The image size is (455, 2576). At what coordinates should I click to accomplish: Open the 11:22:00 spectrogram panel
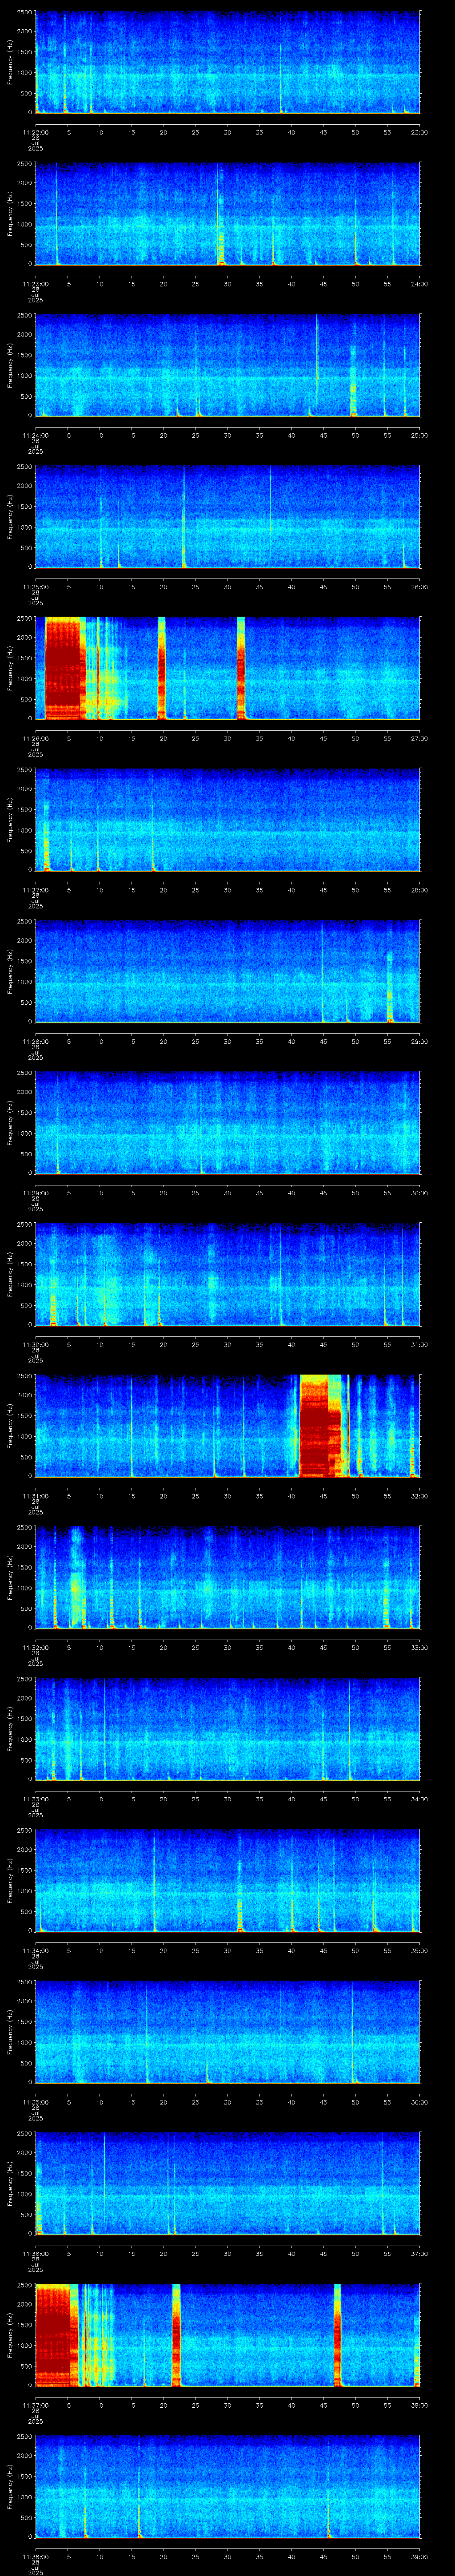point(227,62)
